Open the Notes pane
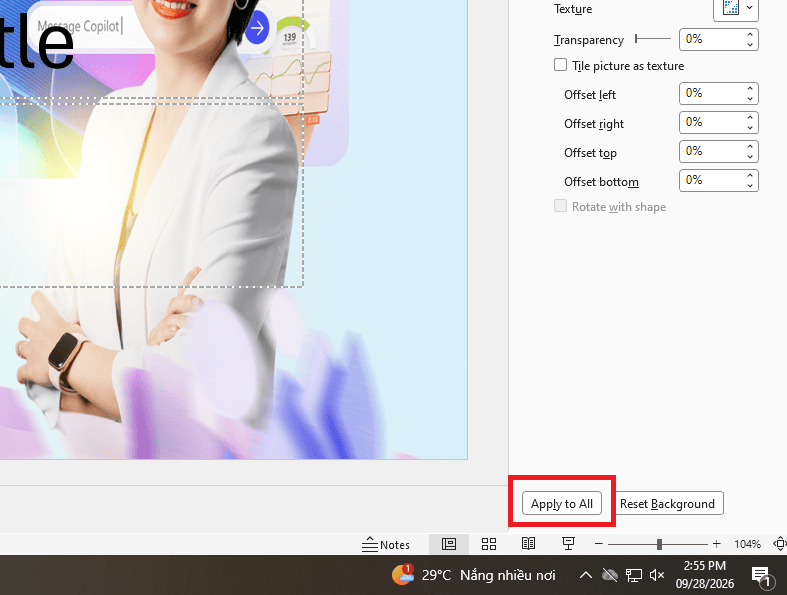Image resolution: width=787 pixels, height=595 pixels. click(x=385, y=544)
